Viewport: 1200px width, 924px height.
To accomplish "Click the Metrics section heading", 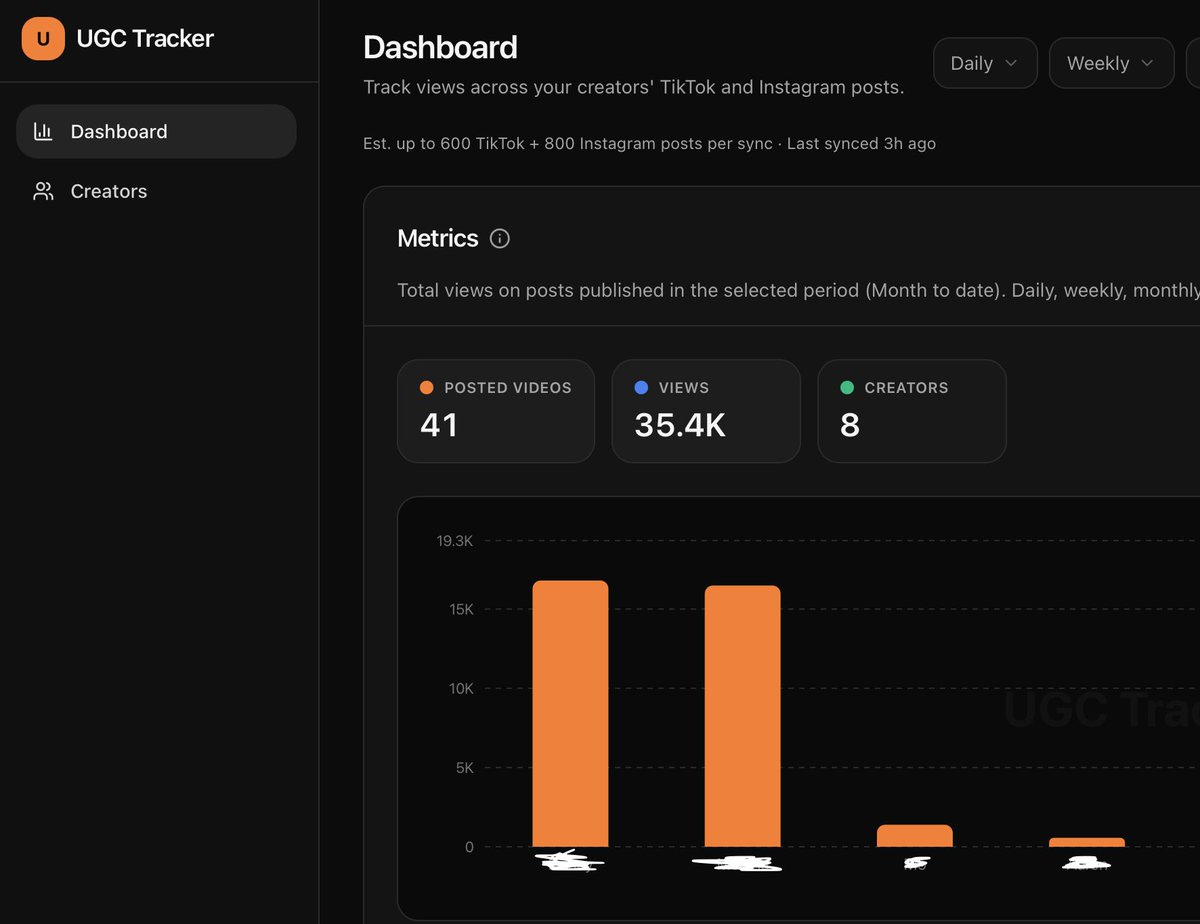I will tap(438, 238).
